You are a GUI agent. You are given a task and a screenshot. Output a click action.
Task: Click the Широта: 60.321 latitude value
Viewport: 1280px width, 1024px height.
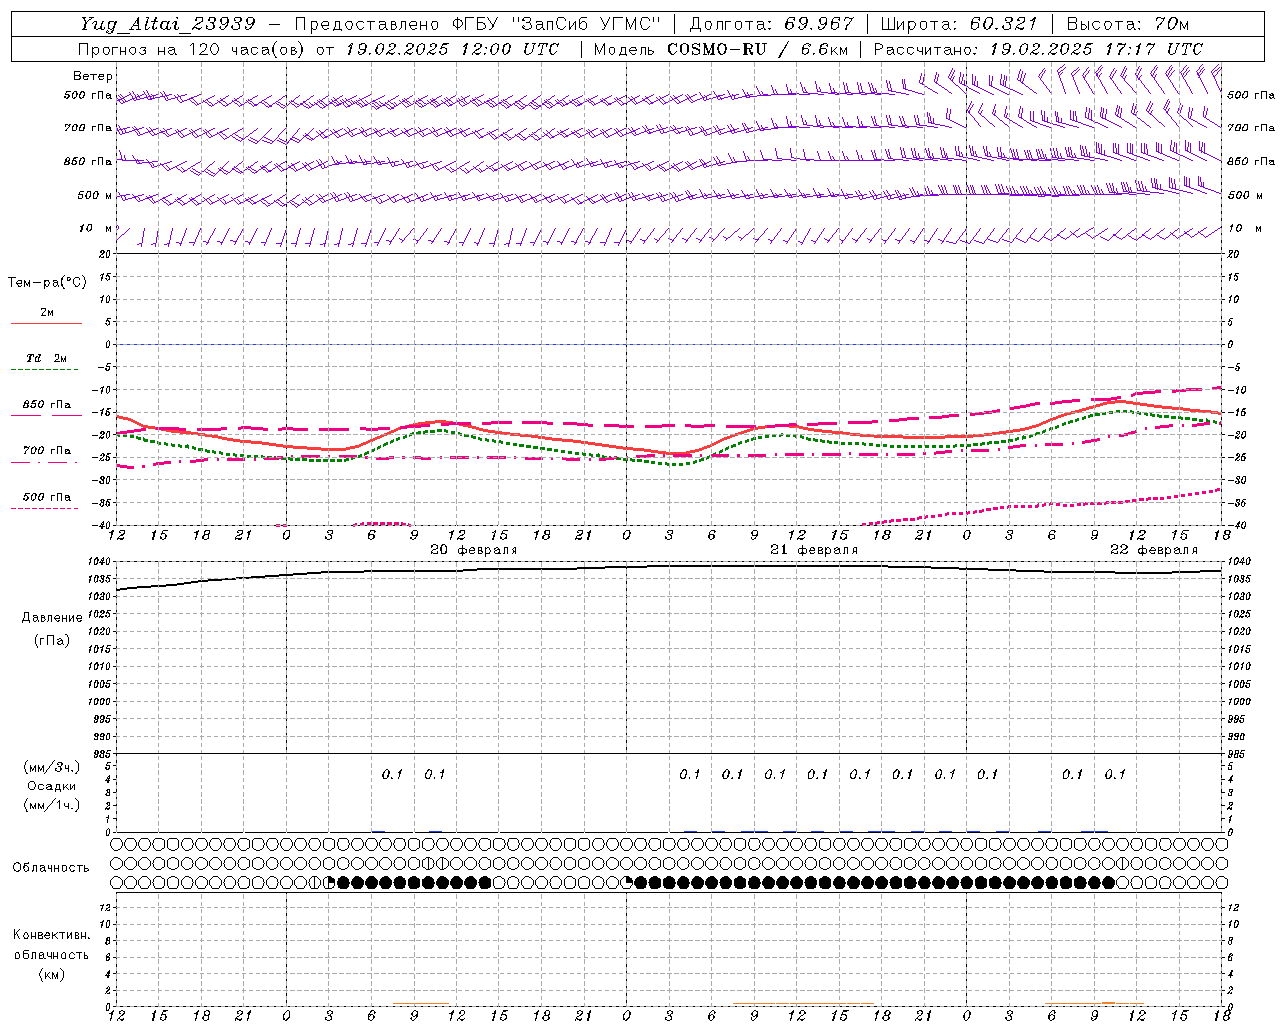[959, 24]
